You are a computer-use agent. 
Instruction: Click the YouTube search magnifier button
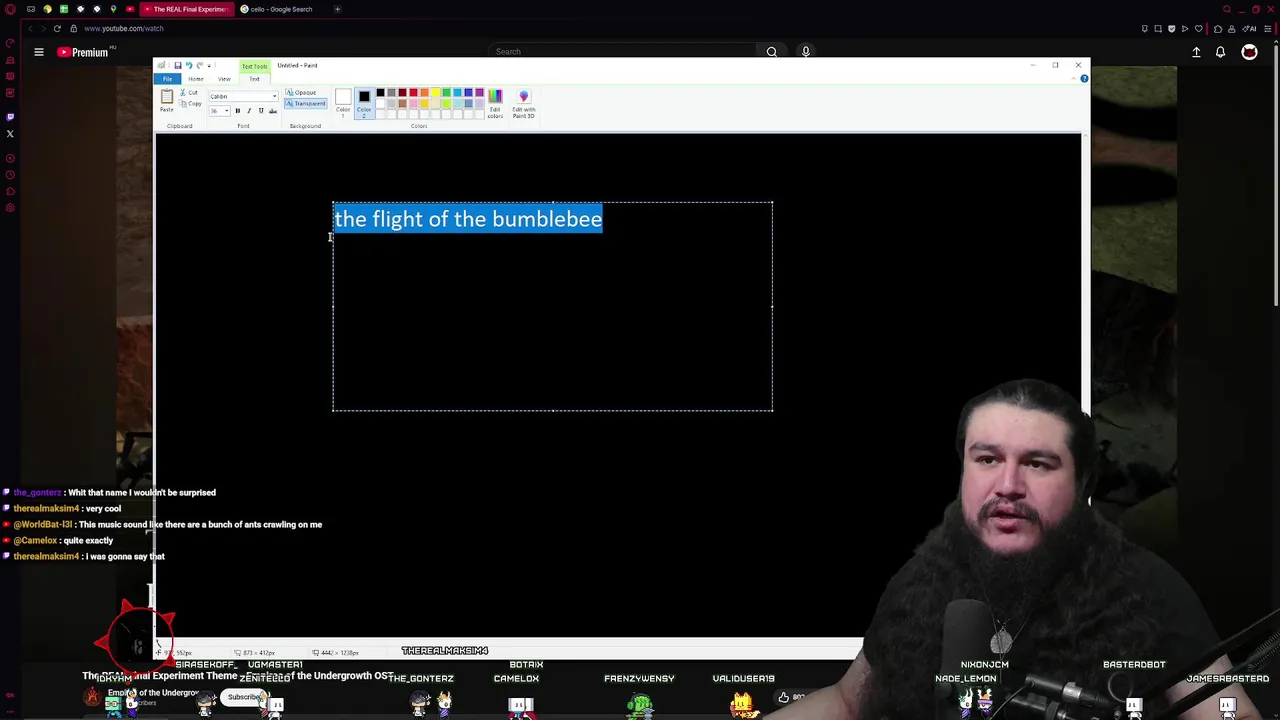click(x=771, y=52)
